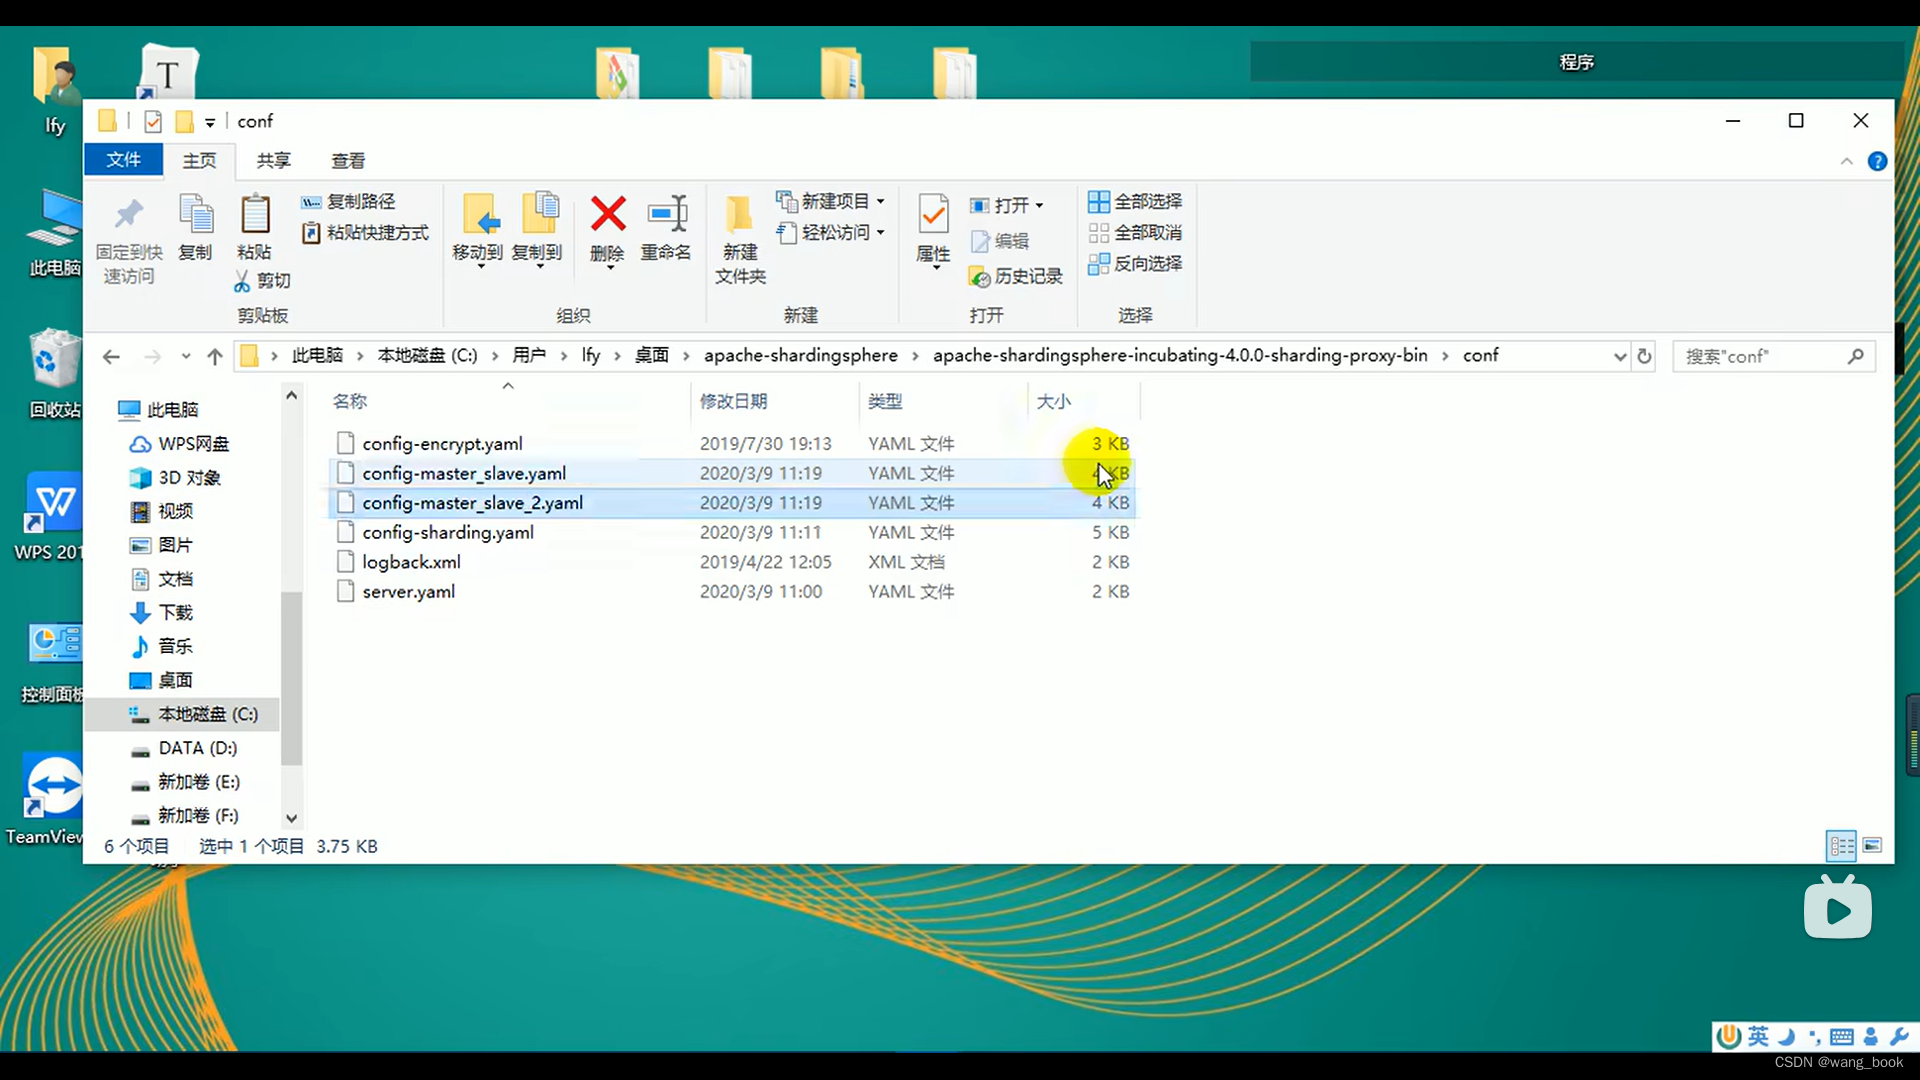The image size is (1920, 1080).
Task: Go up one folder level arrow
Action: coord(215,356)
